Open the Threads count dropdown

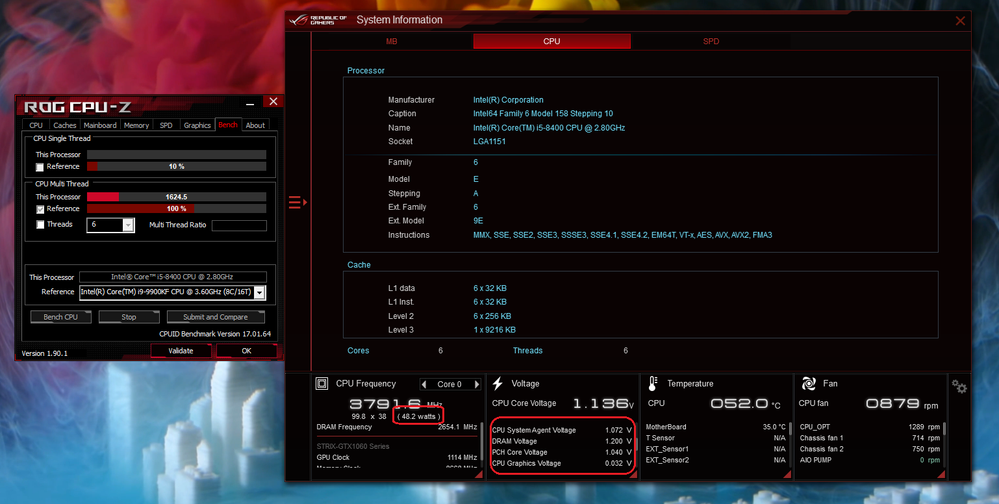pos(128,225)
